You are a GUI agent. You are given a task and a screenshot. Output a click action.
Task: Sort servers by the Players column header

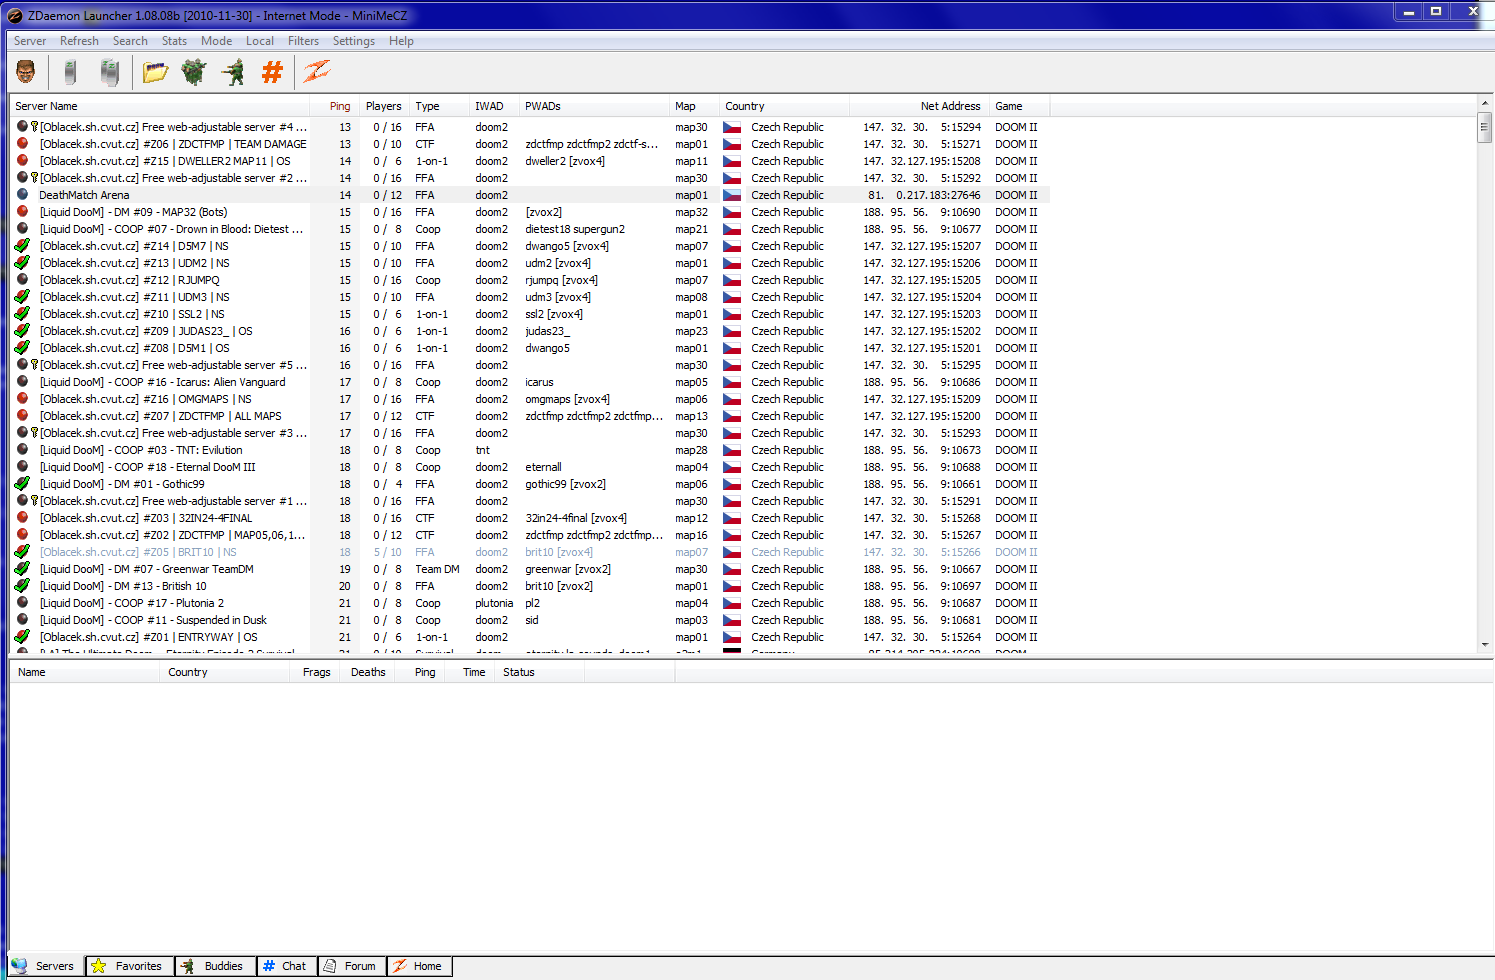[383, 106]
